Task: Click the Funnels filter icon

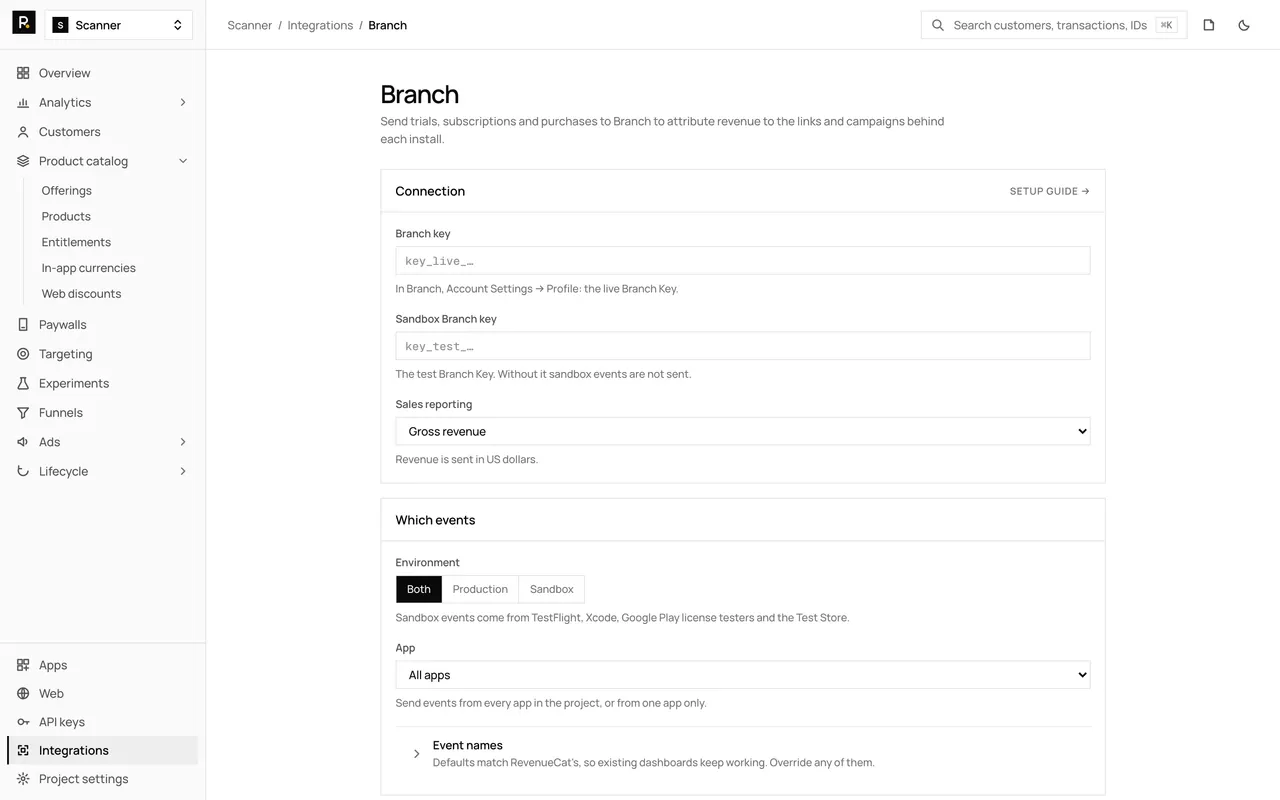Action: (x=23, y=413)
